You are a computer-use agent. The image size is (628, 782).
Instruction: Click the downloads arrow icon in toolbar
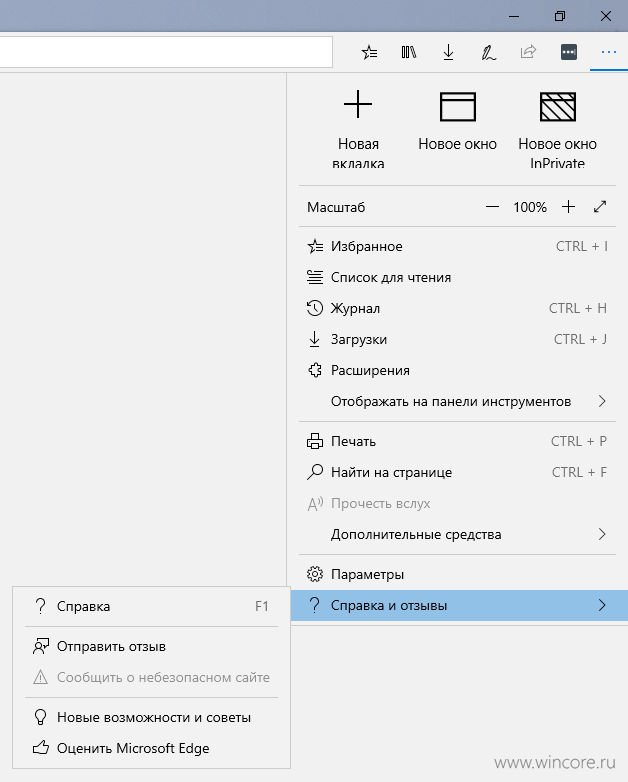click(448, 52)
